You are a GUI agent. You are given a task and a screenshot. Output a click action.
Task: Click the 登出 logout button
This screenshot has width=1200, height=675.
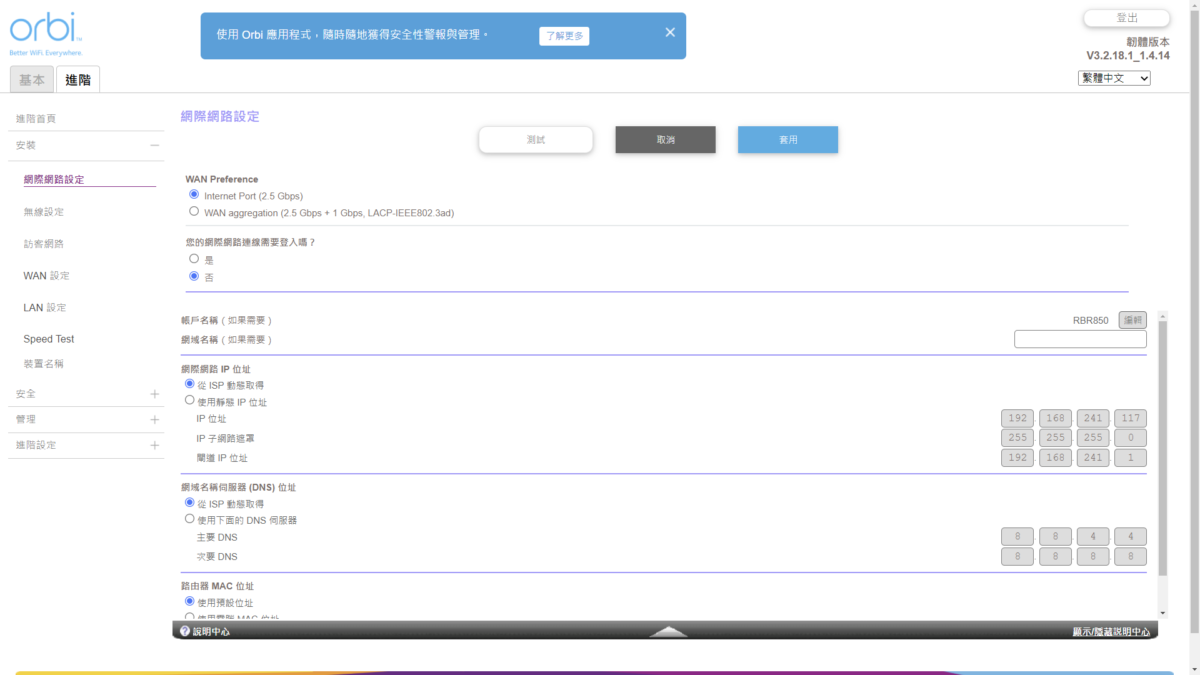coord(1127,18)
